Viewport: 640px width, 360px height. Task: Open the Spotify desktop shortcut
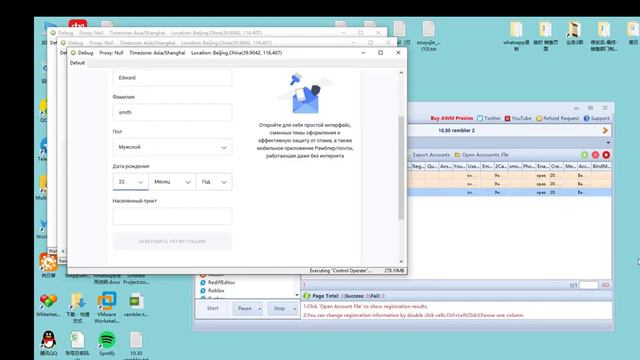pos(107,343)
